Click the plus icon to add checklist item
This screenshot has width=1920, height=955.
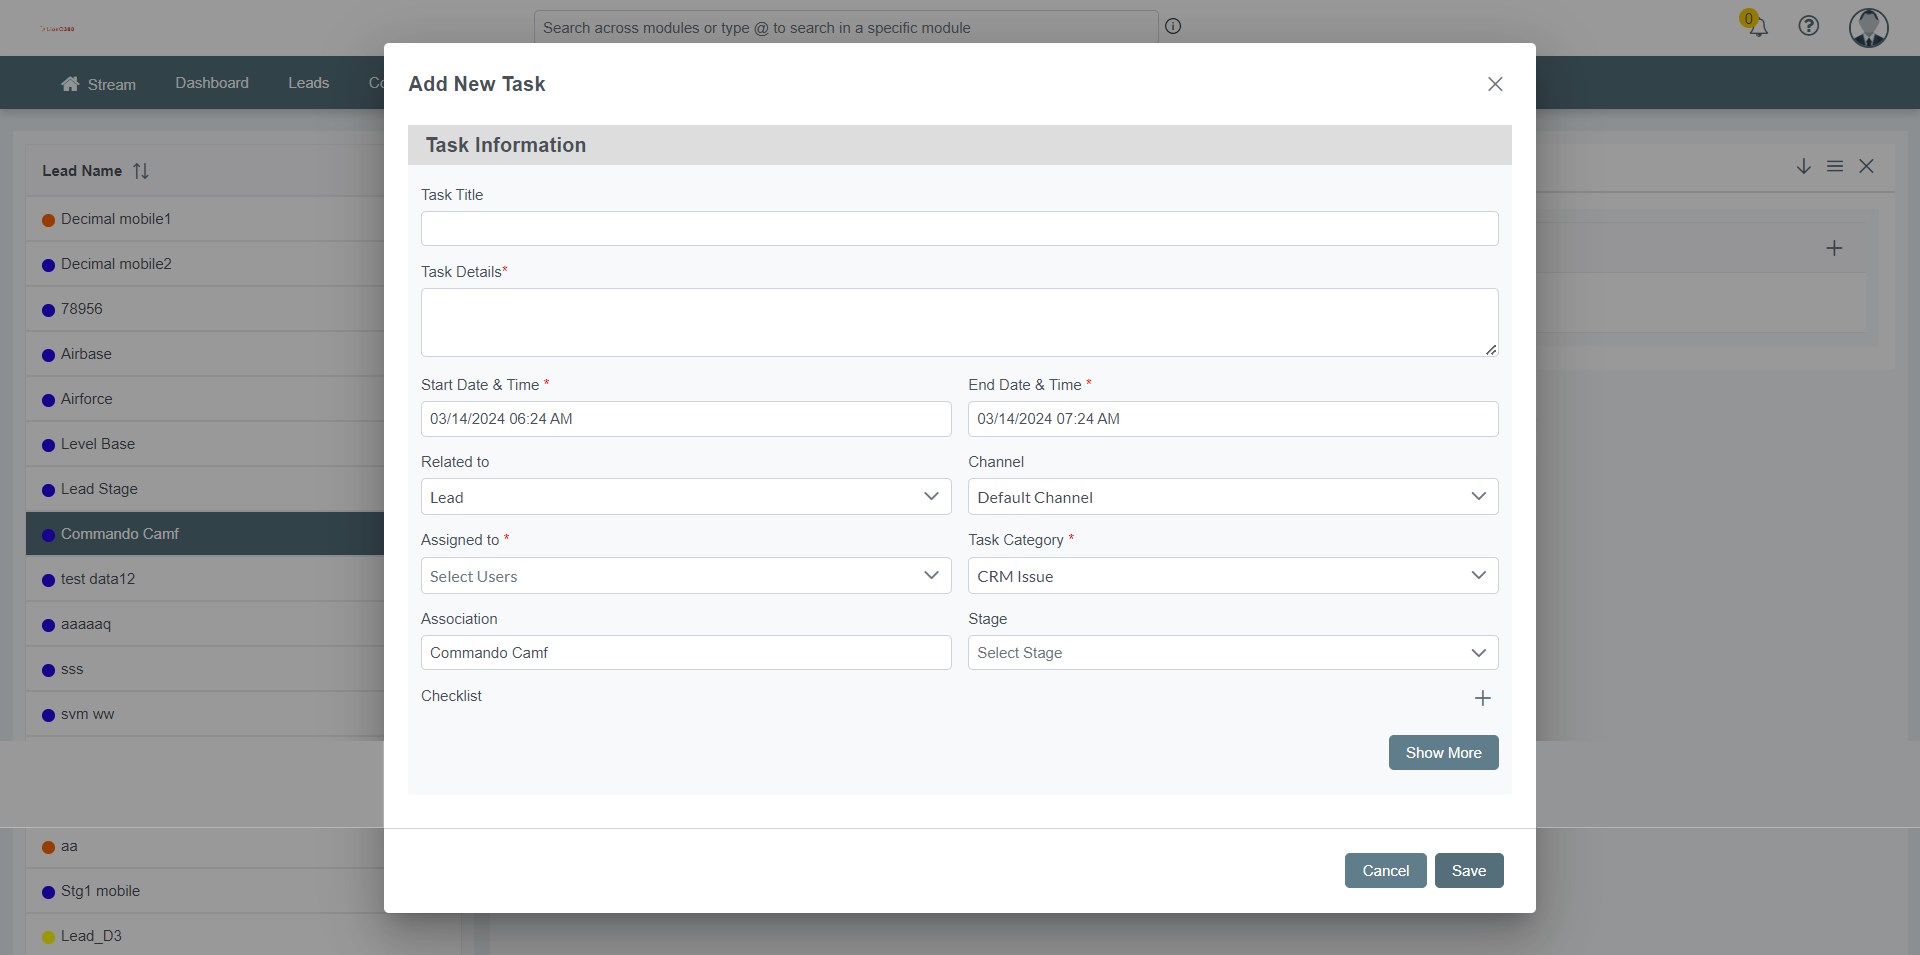pyautogui.click(x=1482, y=698)
